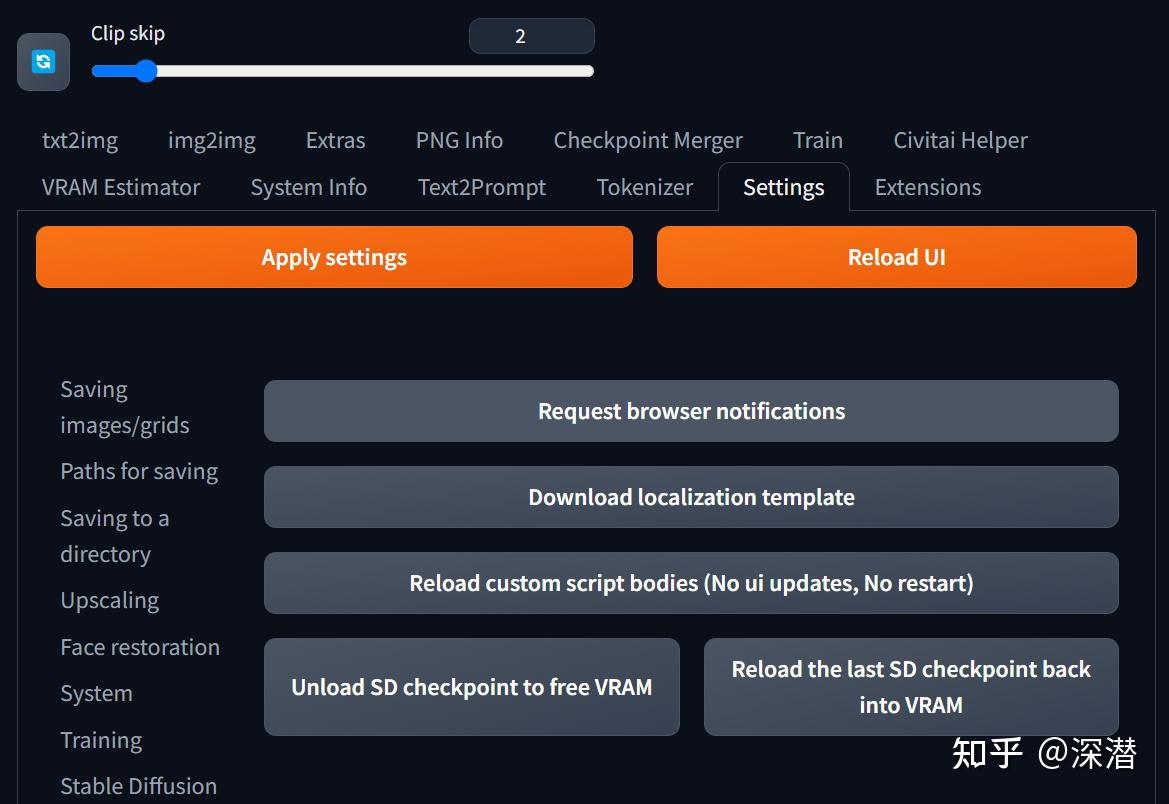1169x804 pixels.
Task: Select the Extensions tab
Action: pyautogui.click(x=927, y=187)
